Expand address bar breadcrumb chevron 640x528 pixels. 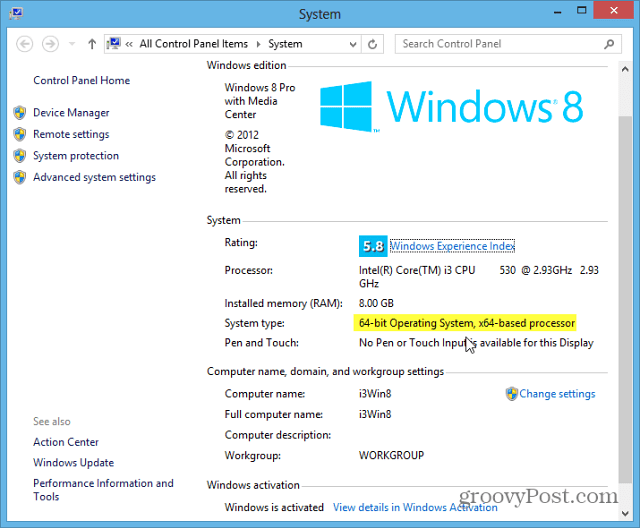pos(129,44)
